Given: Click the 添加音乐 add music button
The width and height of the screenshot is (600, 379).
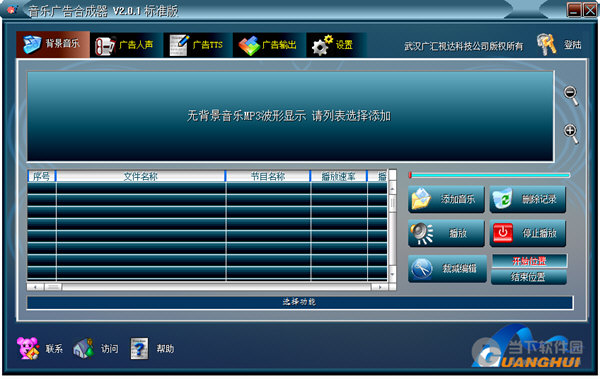Looking at the screenshot, I should click(446, 199).
